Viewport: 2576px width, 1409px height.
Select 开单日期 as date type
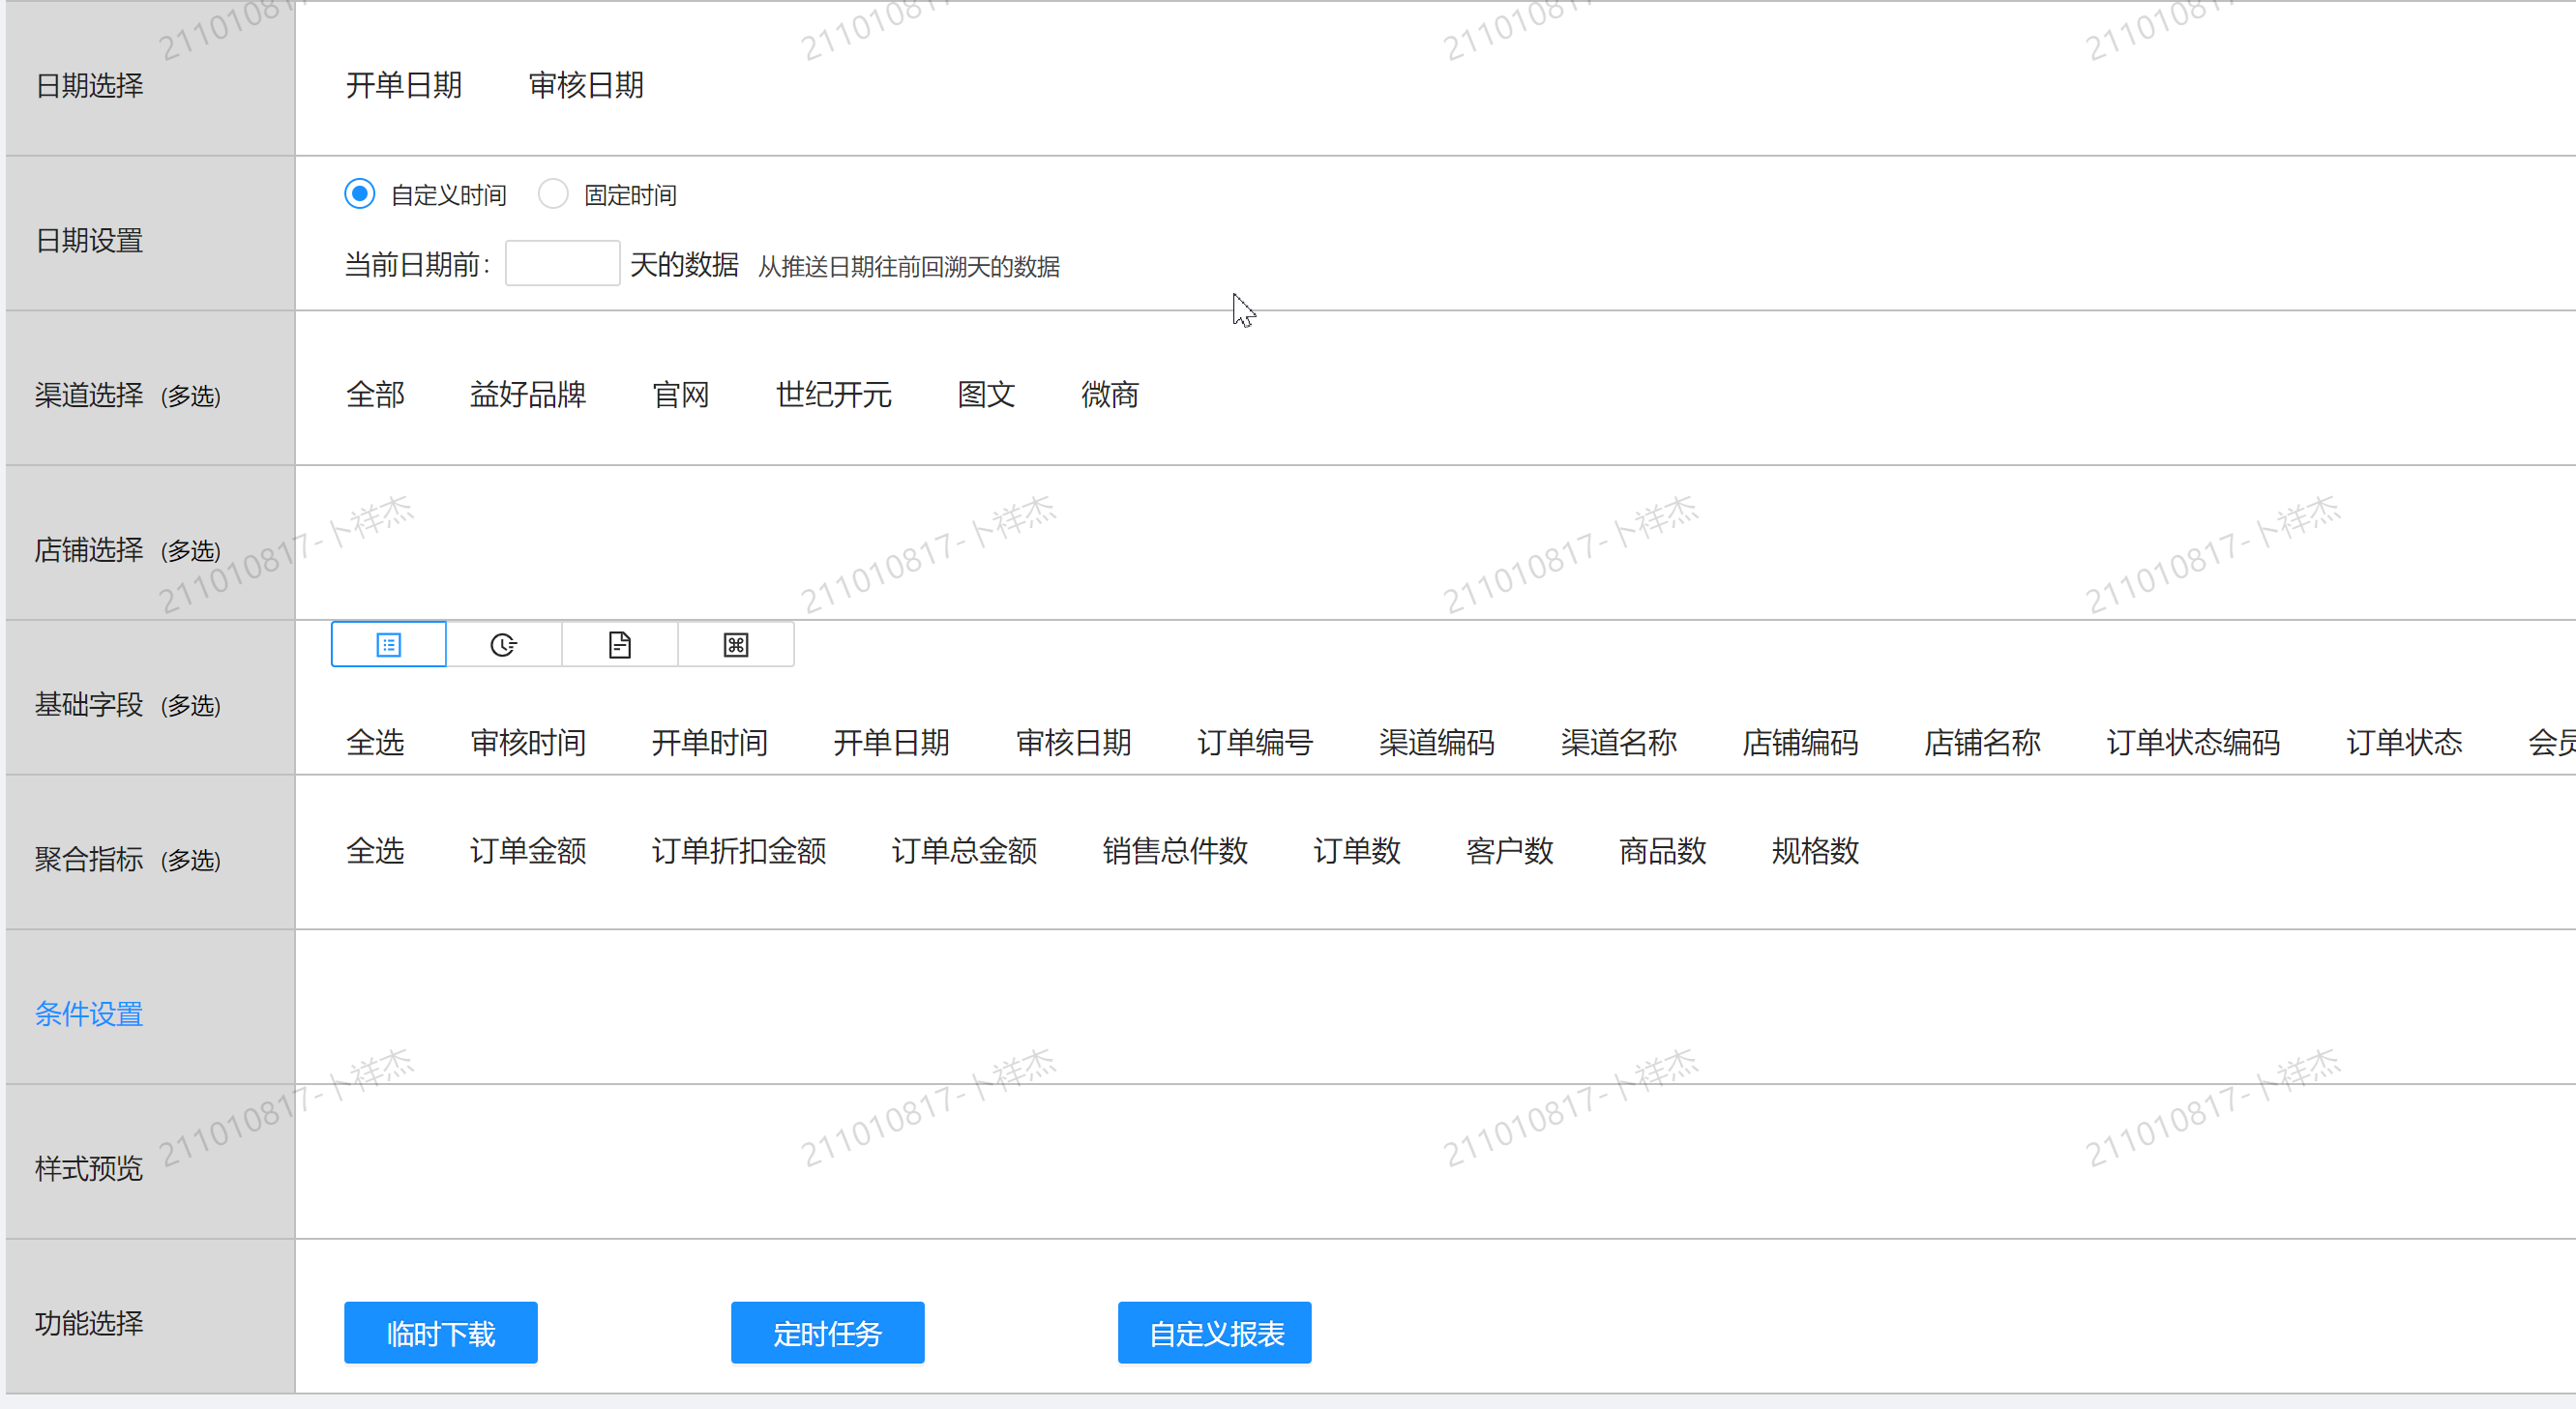[404, 85]
